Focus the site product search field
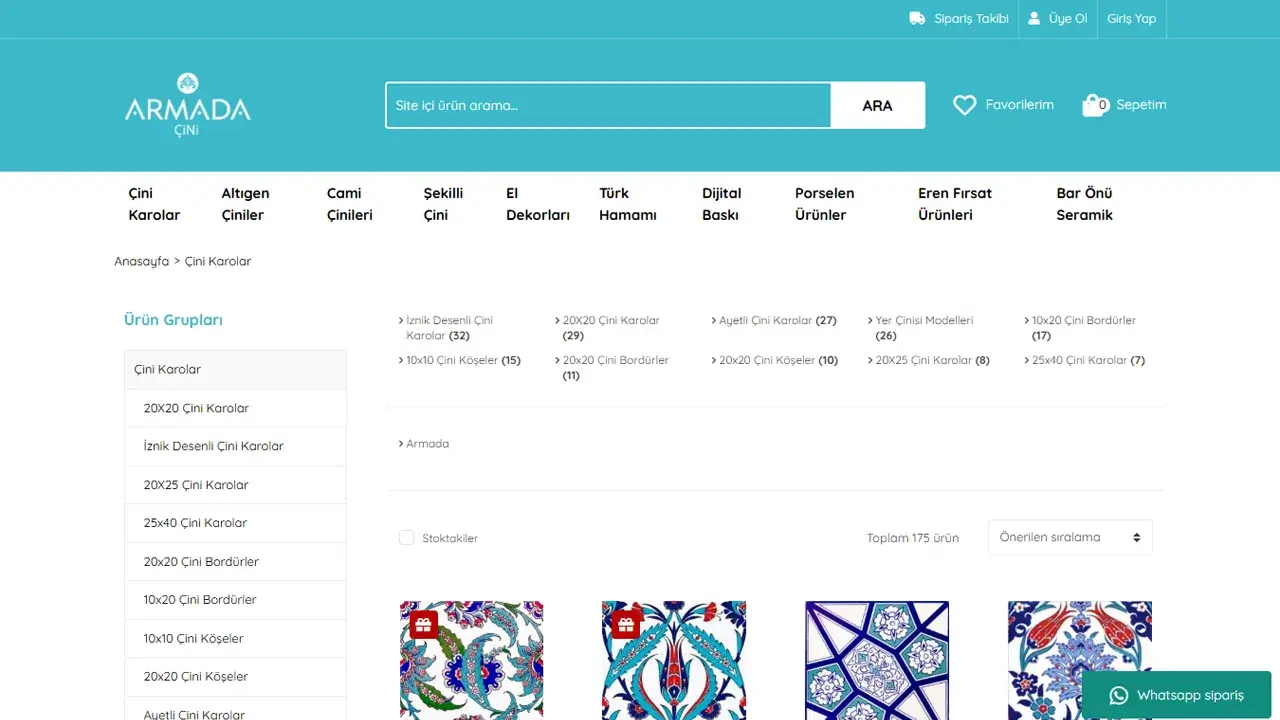Viewport: 1280px width, 720px height. click(608, 105)
